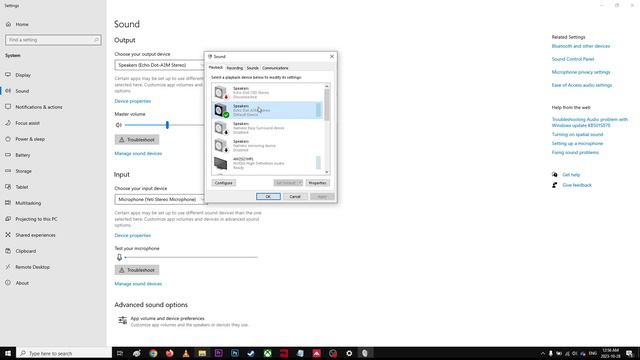Click Troubleshoot under Input
The image size is (640, 360).
point(137,270)
